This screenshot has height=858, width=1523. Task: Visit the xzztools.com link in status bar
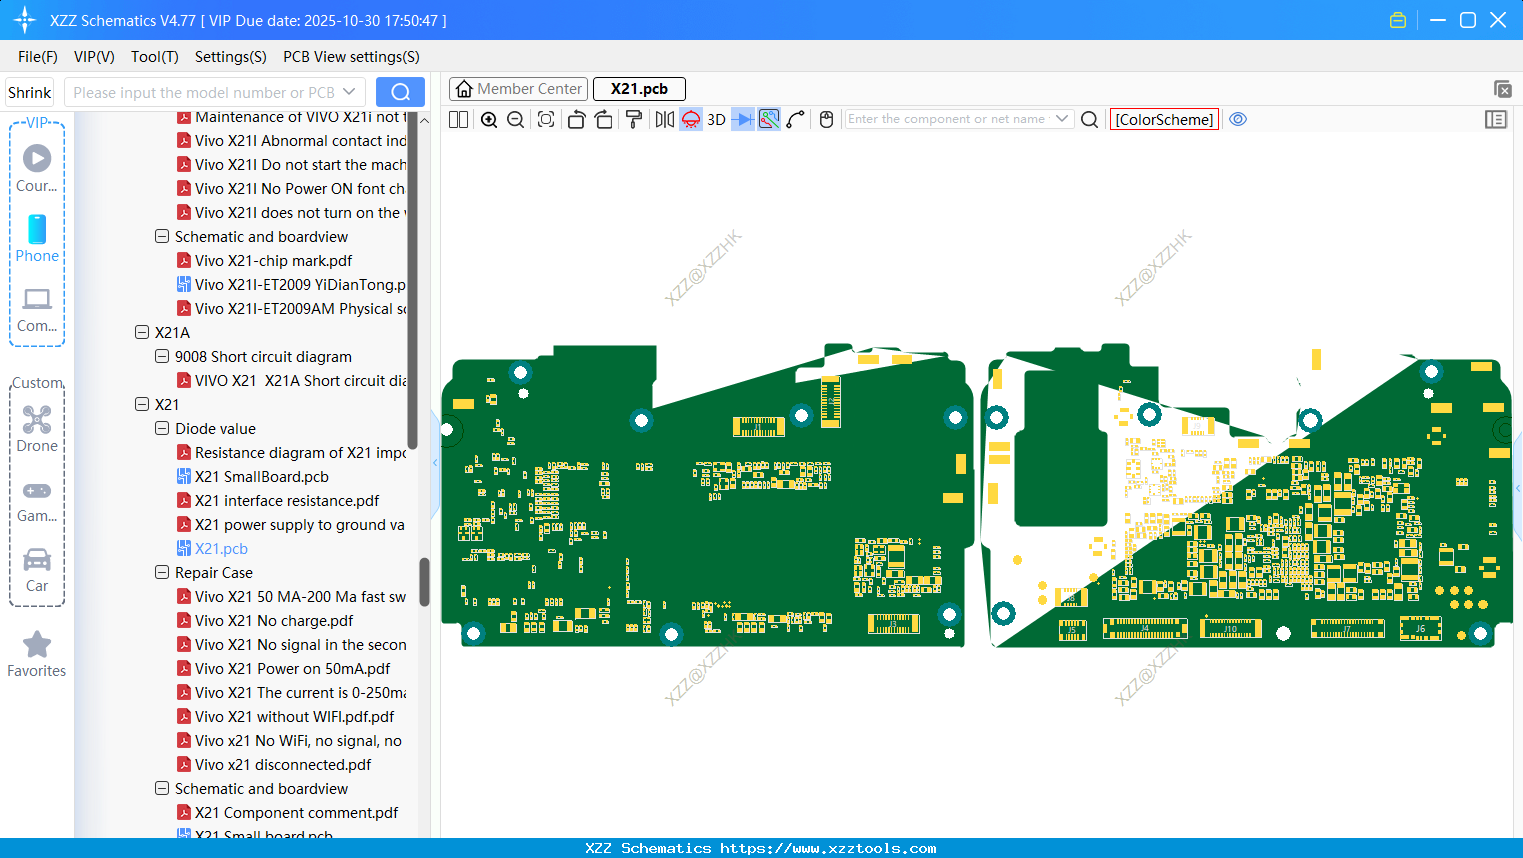pos(828,848)
